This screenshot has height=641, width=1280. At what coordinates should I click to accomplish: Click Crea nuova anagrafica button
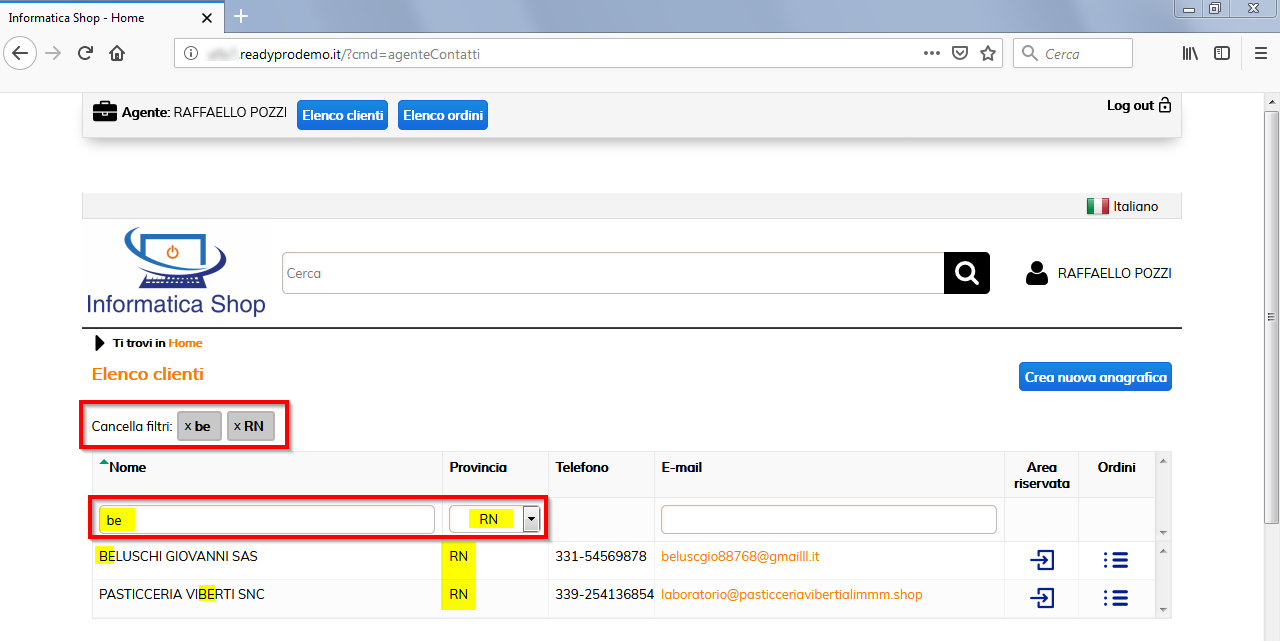1095,377
